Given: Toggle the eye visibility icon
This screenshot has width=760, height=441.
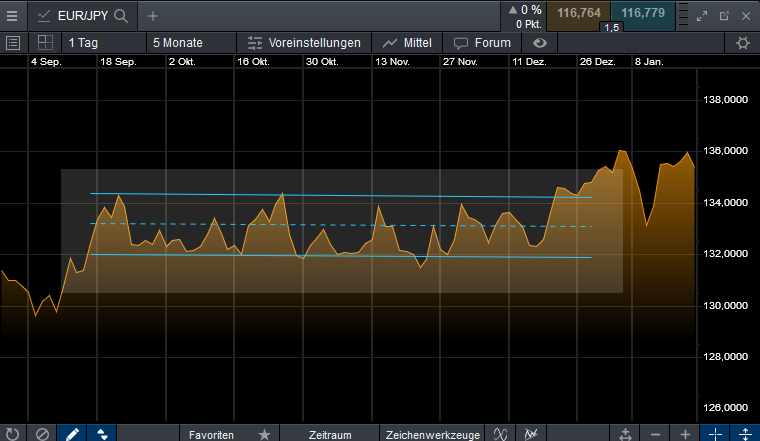Looking at the screenshot, I should (540, 43).
